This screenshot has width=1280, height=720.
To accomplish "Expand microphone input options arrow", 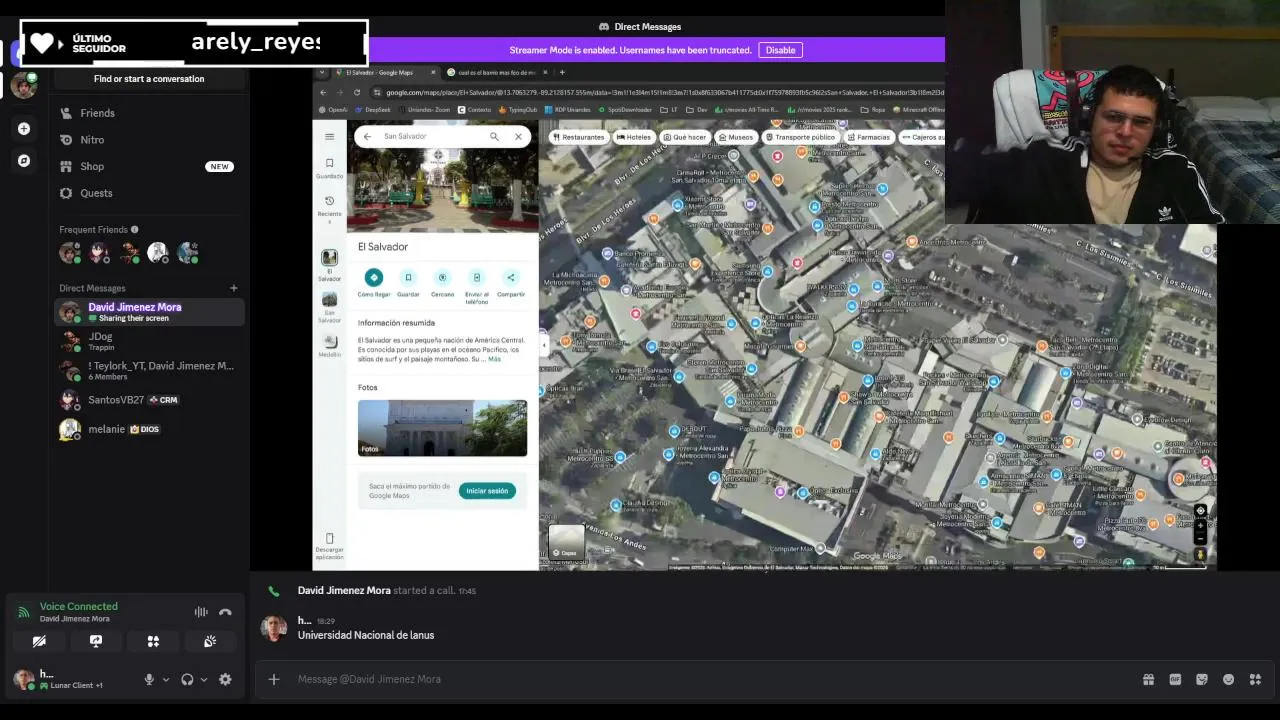I will click(165, 680).
